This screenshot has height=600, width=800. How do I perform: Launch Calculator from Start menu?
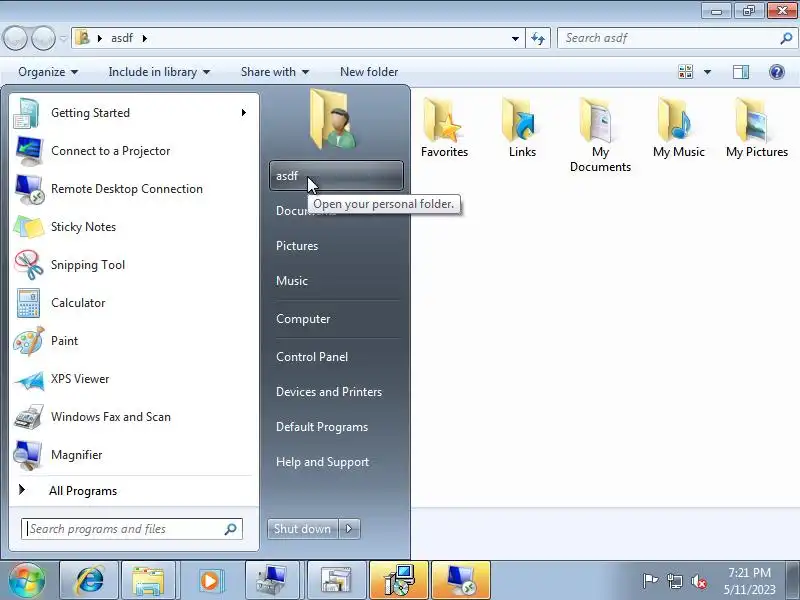tap(134, 303)
